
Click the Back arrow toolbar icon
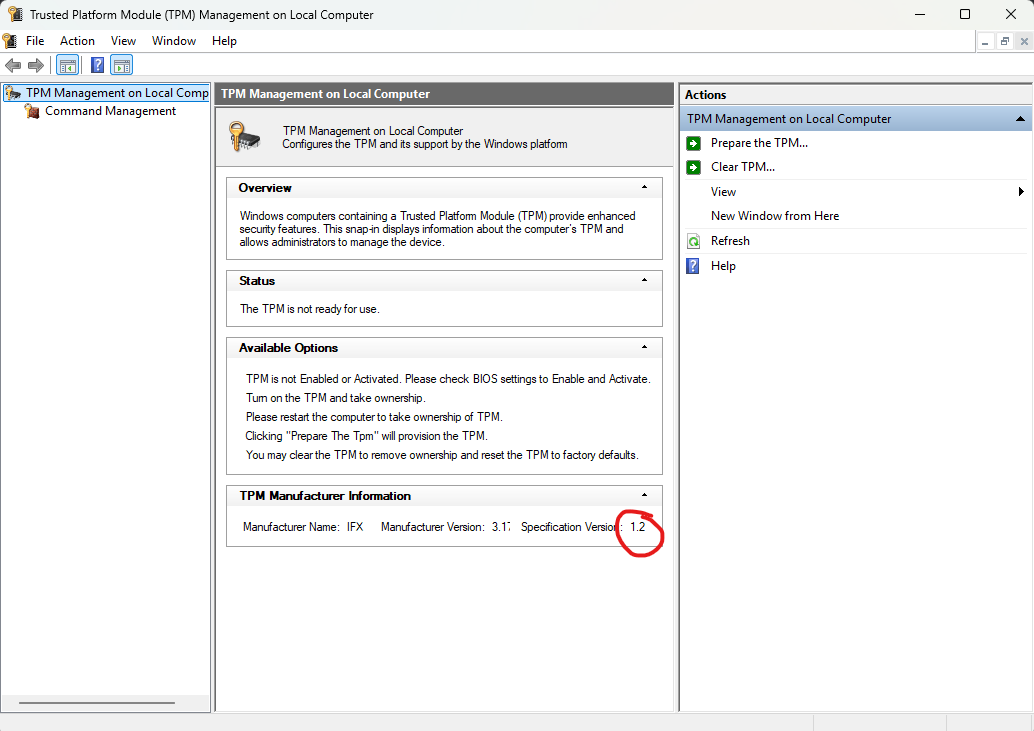[13, 65]
